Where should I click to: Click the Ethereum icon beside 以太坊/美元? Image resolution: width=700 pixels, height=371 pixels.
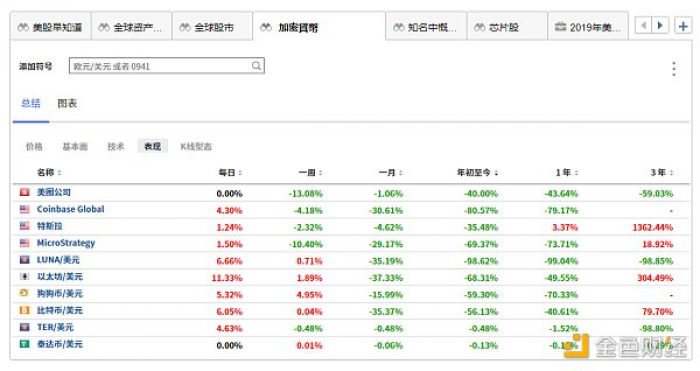[25, 276]
